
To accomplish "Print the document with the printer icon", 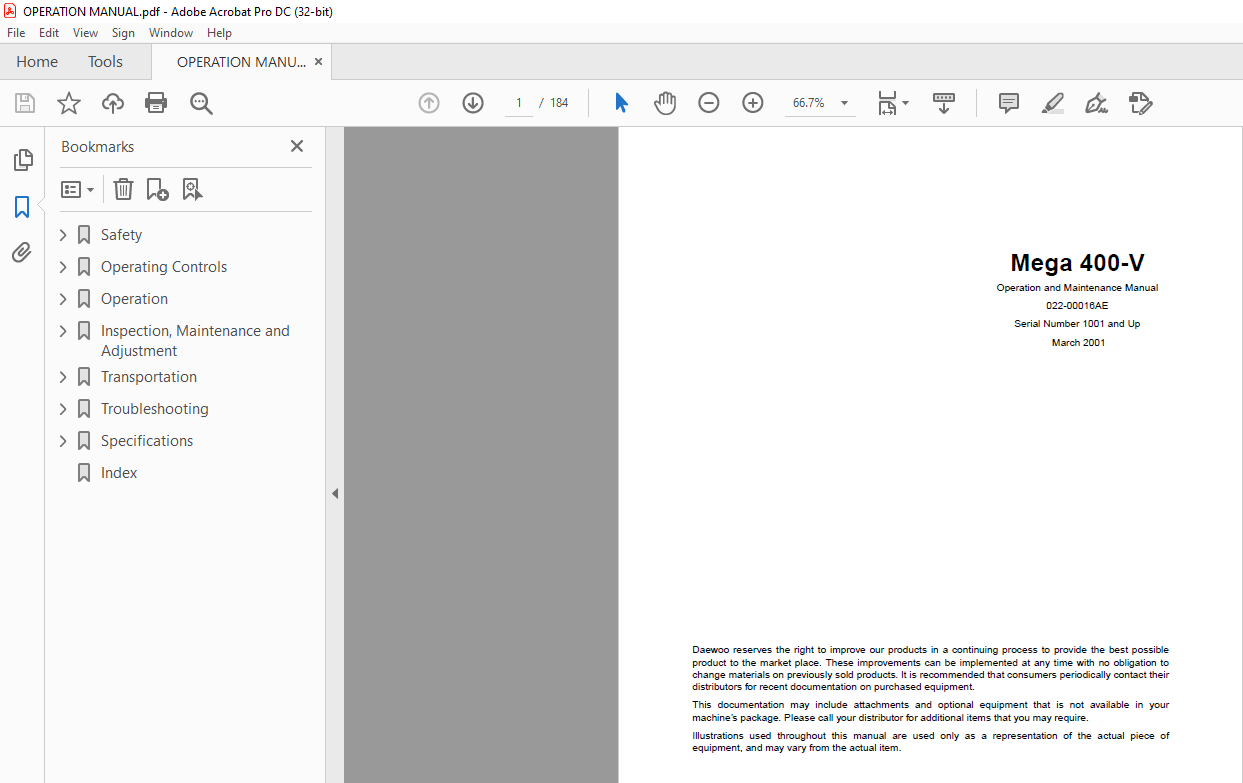I will point(156,103).
